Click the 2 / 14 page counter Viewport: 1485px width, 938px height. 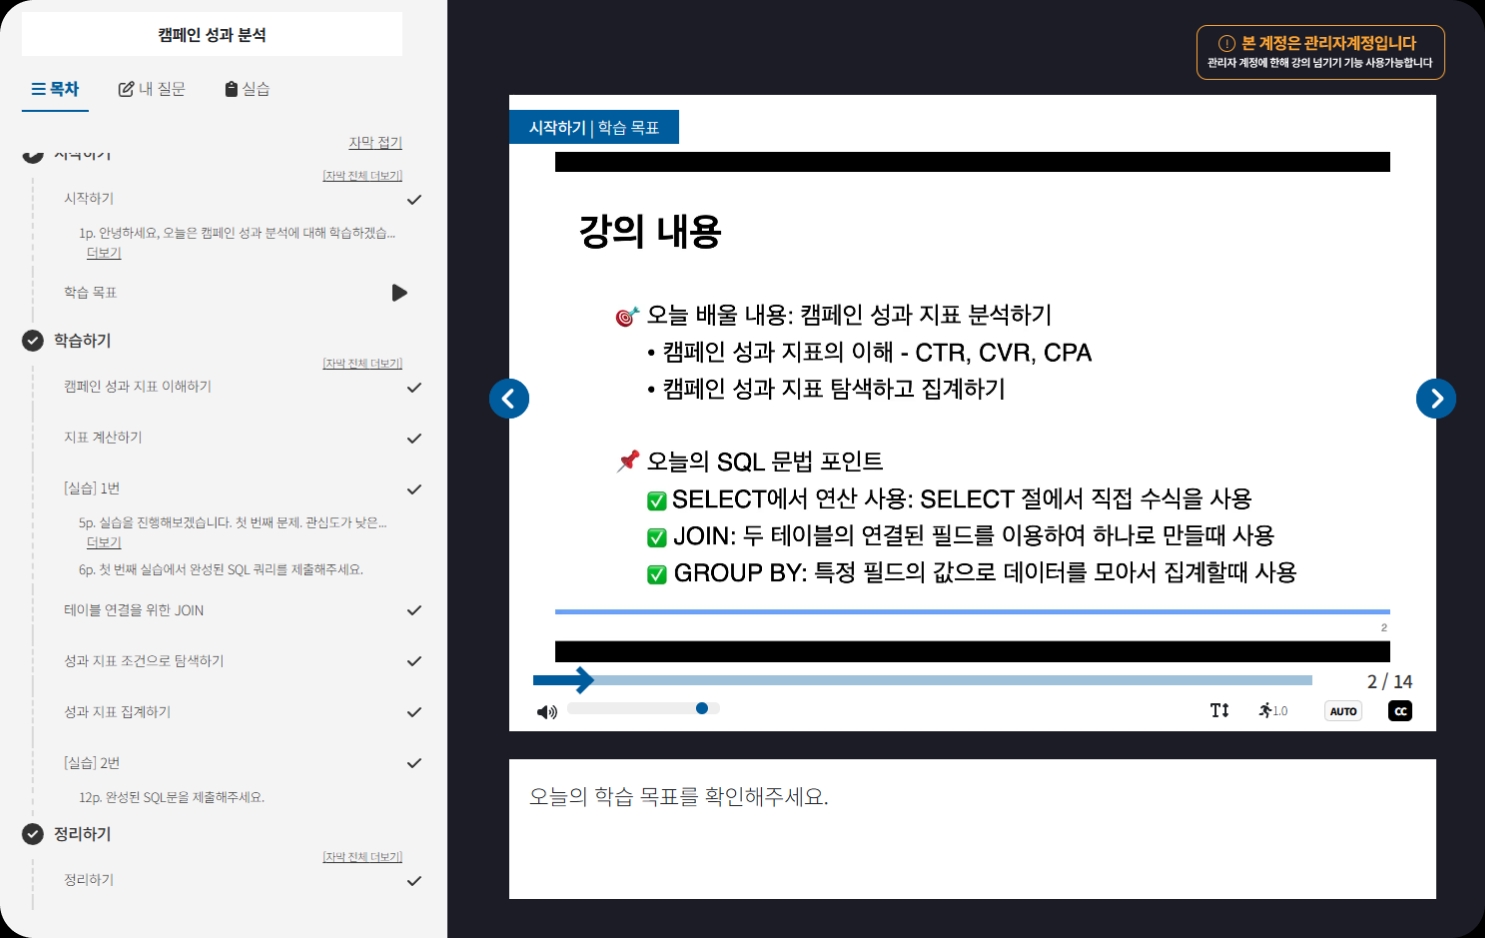pos(1389,682)
